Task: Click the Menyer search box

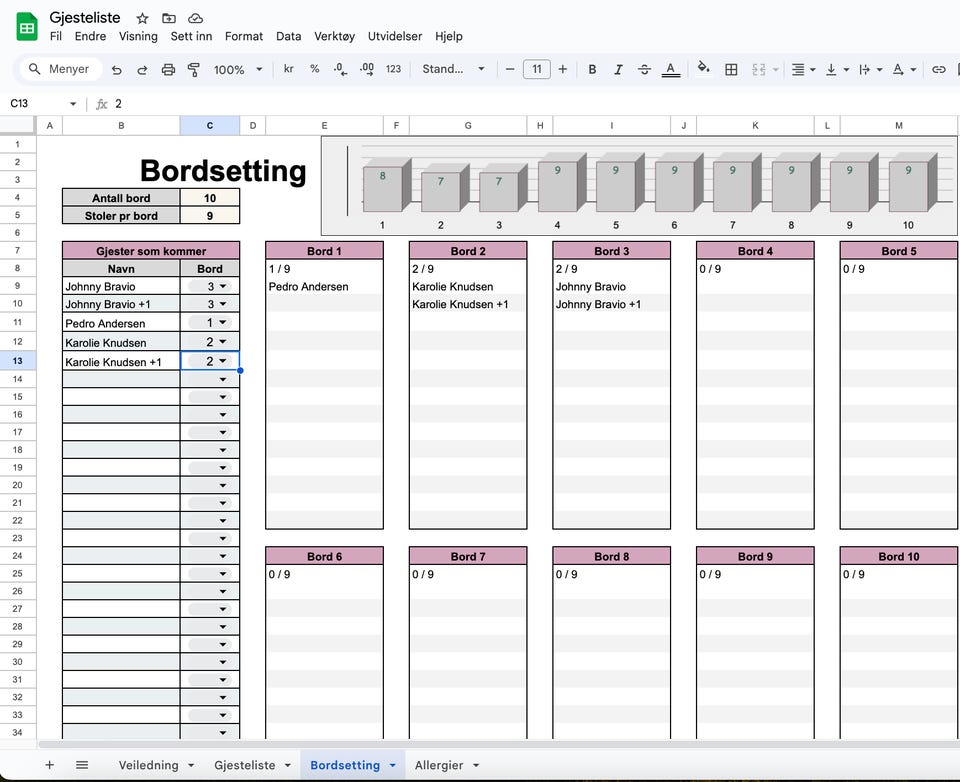Action: coord(60,70)
